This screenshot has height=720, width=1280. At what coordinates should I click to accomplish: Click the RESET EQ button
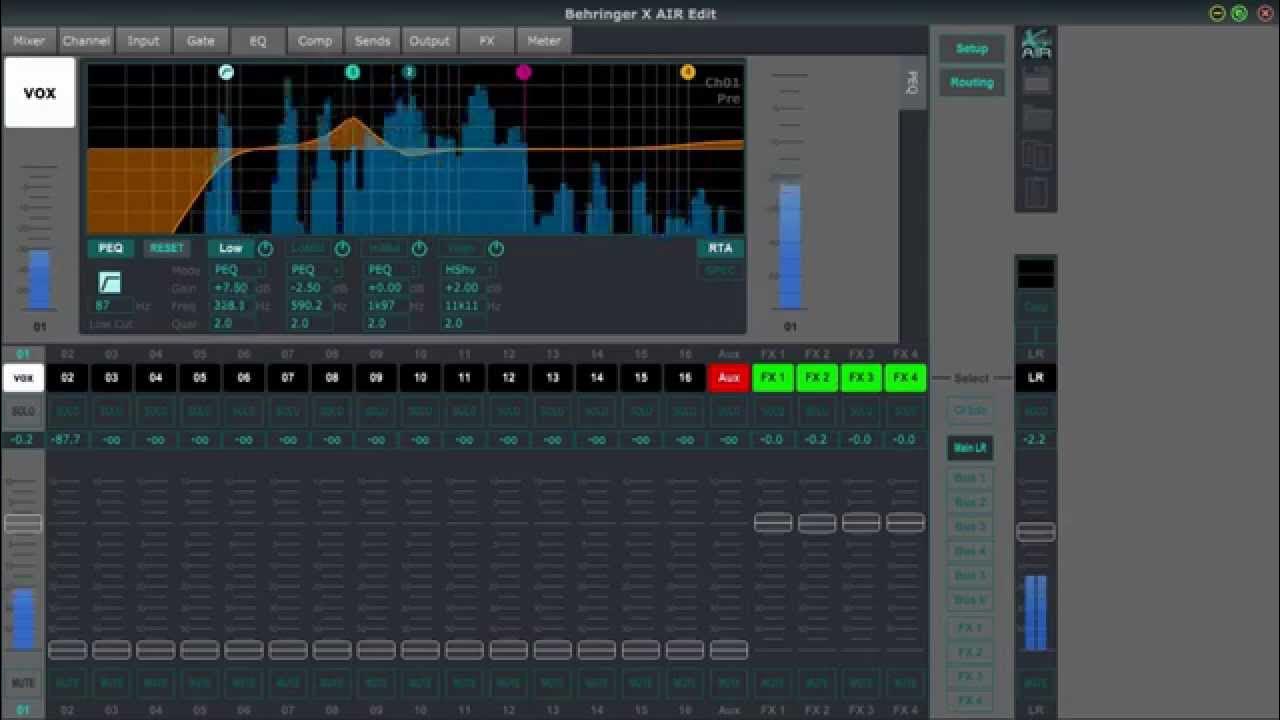coord(167,248)
